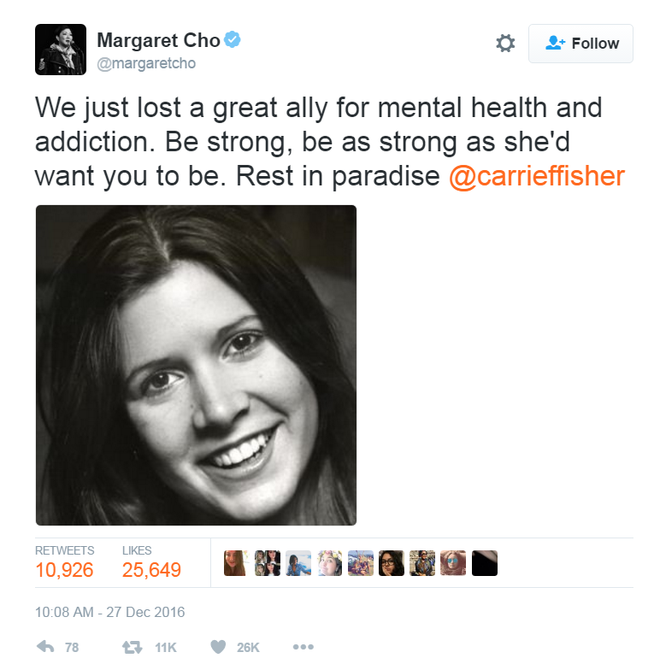Click the blue verified badge
This screenshot has height=664, width=660.
(232, 40)
